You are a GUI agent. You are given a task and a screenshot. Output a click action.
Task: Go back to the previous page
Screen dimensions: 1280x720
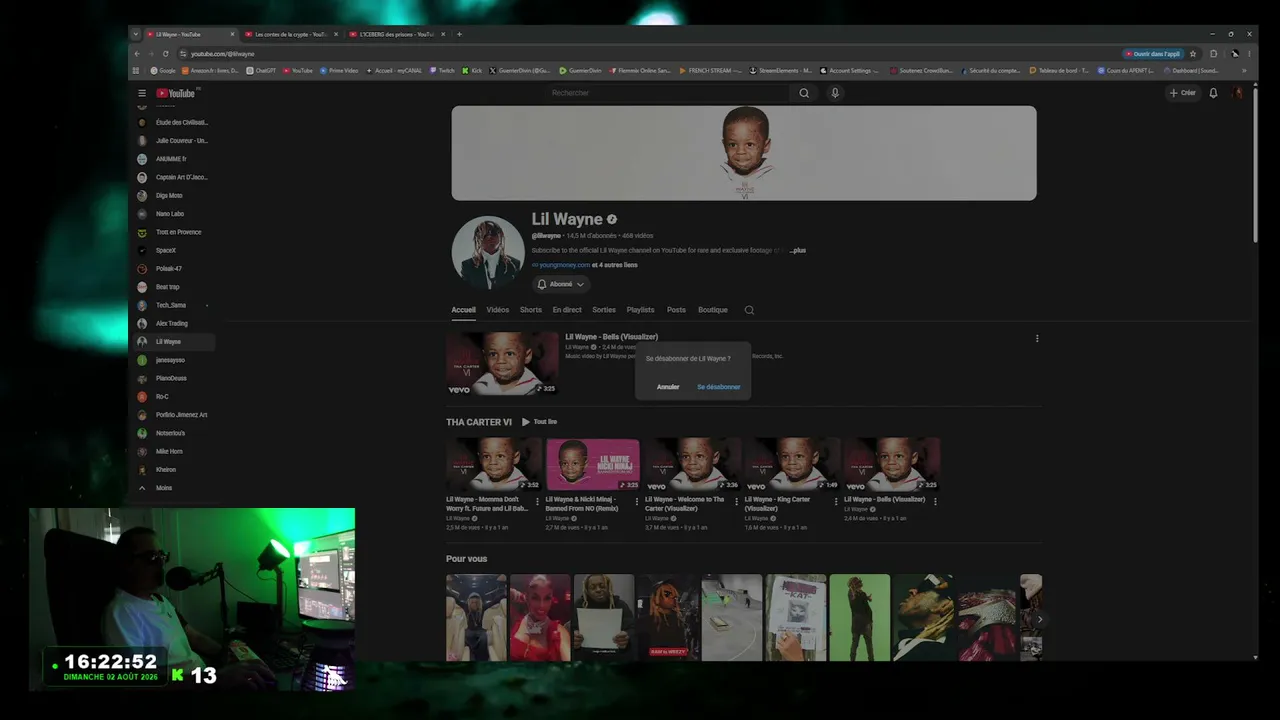[x=136, y=54]
